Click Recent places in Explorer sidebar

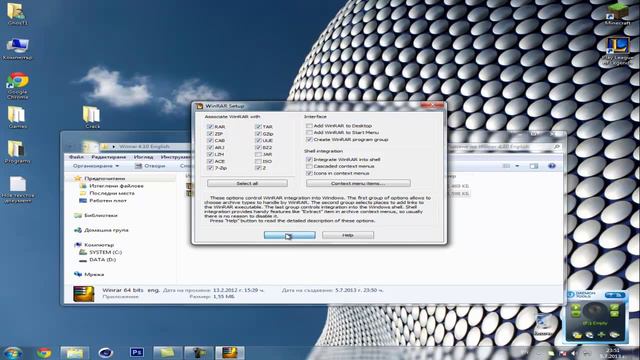[x=108, y=193]
